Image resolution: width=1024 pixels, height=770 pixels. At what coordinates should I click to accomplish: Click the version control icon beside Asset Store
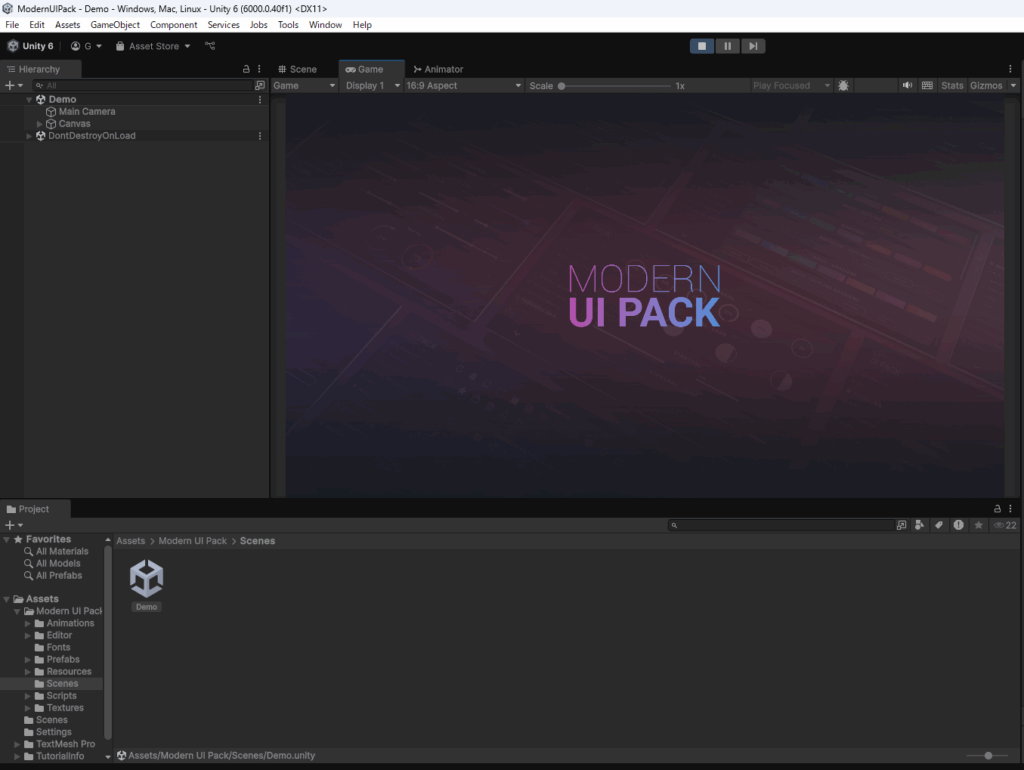tap(210, 46)
